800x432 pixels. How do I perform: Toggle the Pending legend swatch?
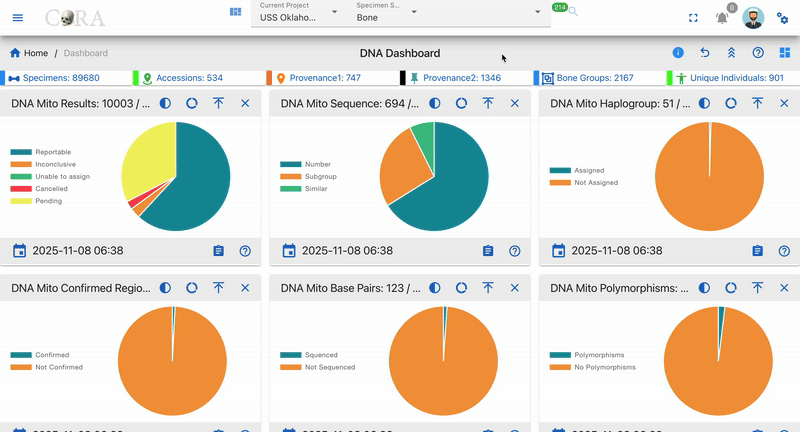click(21, 201)
